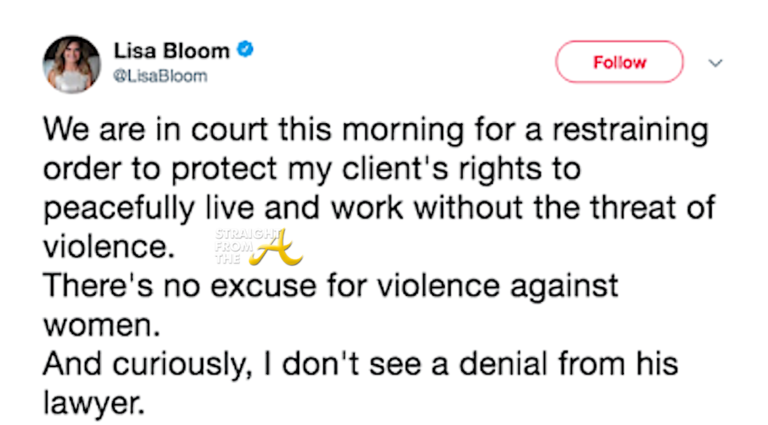This screenshot has height=425, width=768.
Task: Click the blue verified badge
Action: [246, 49]
